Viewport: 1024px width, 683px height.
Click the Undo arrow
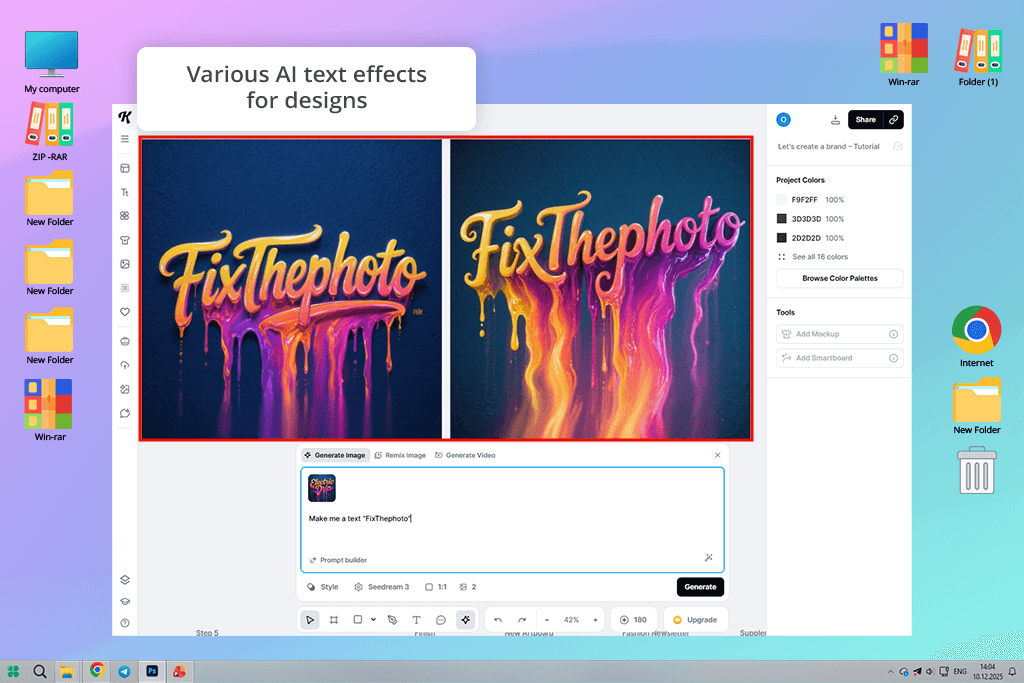tap(498, 620)
